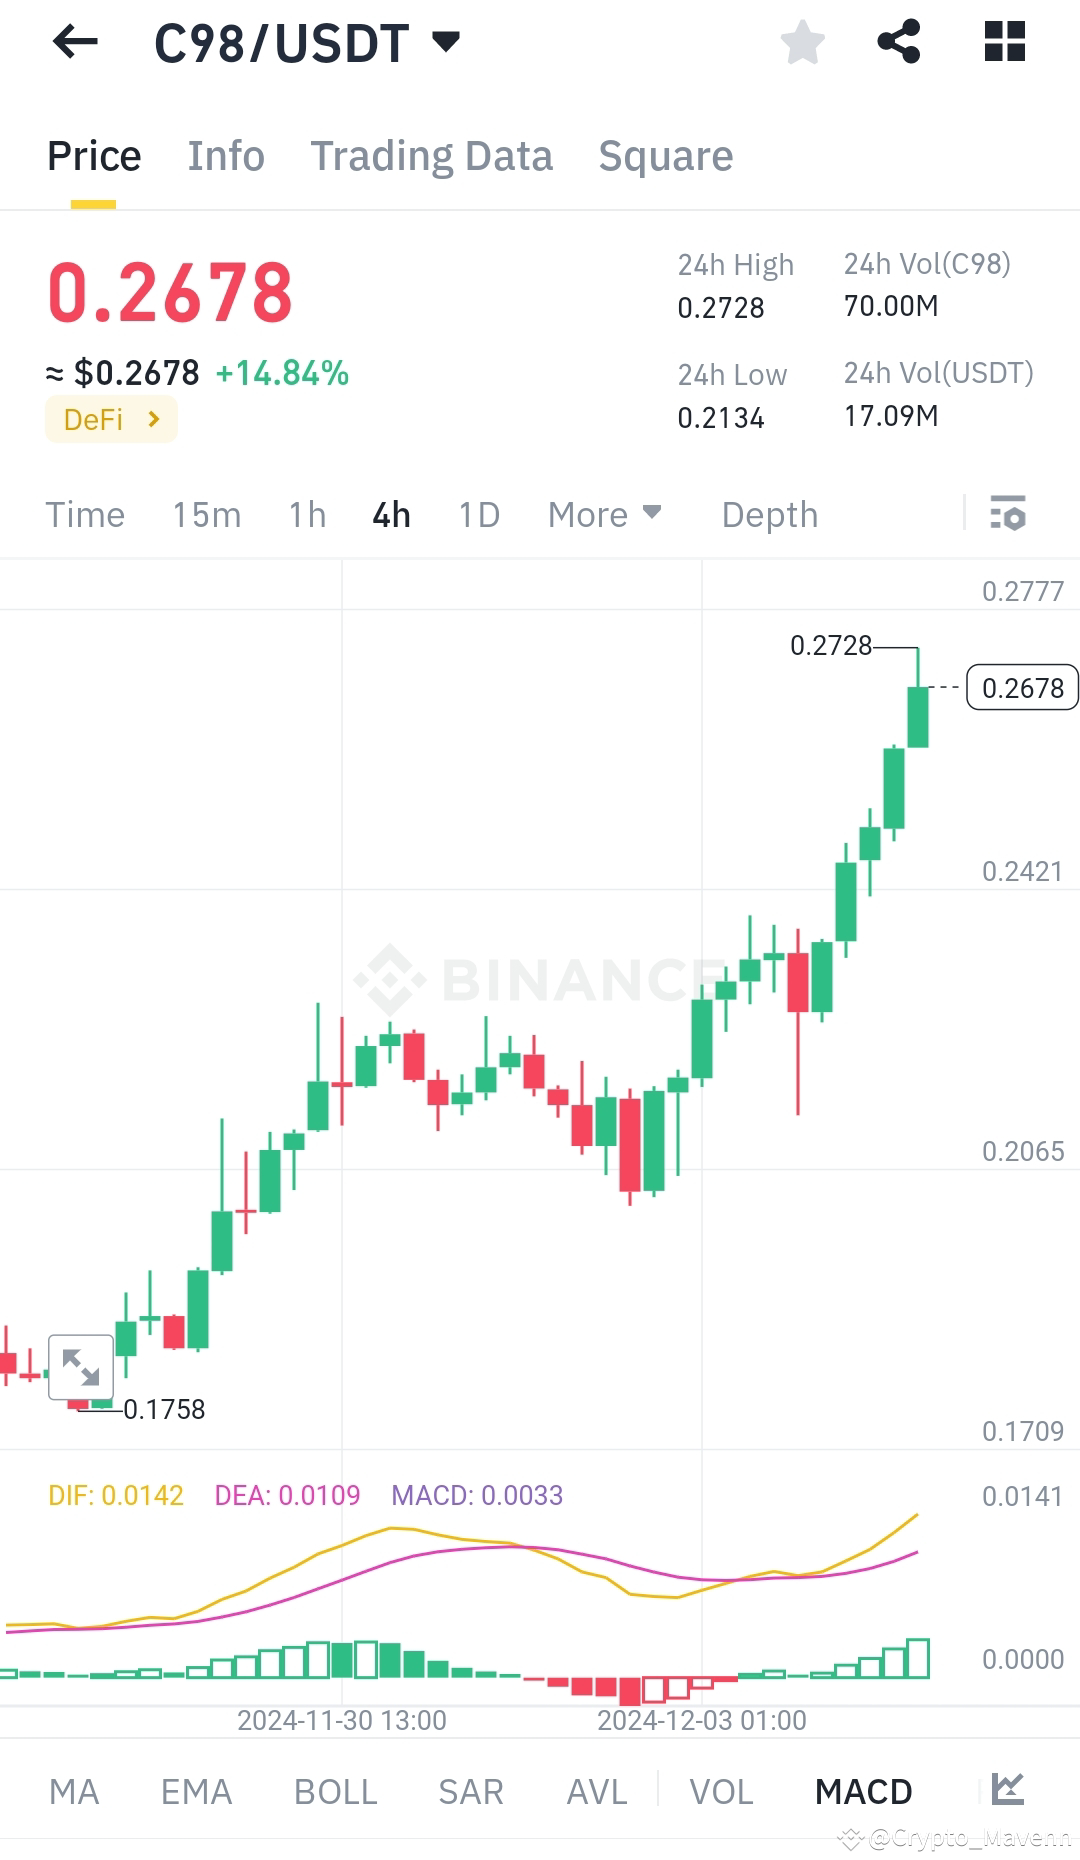The image size is (1080, 1860).
Task: Open the share options icon
Action: (x=898, y=42)
